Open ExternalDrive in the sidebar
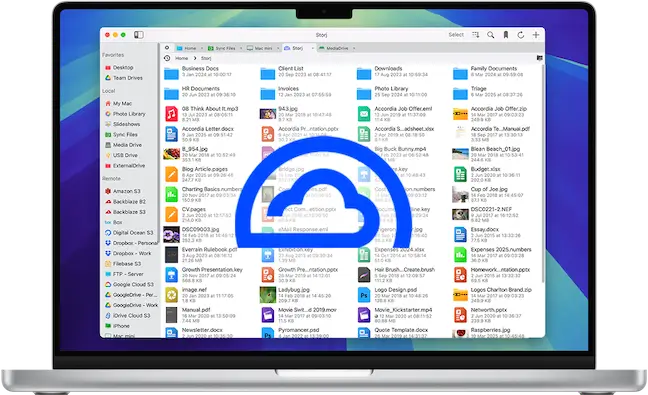This screenshot has height=395, width=648. (125, 165)
